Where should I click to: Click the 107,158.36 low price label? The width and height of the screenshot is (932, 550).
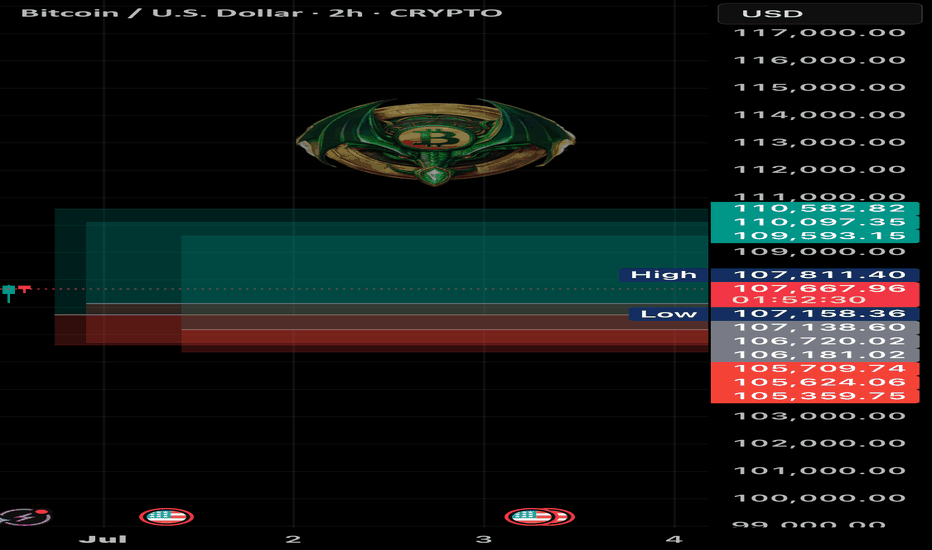click(815, 314)
